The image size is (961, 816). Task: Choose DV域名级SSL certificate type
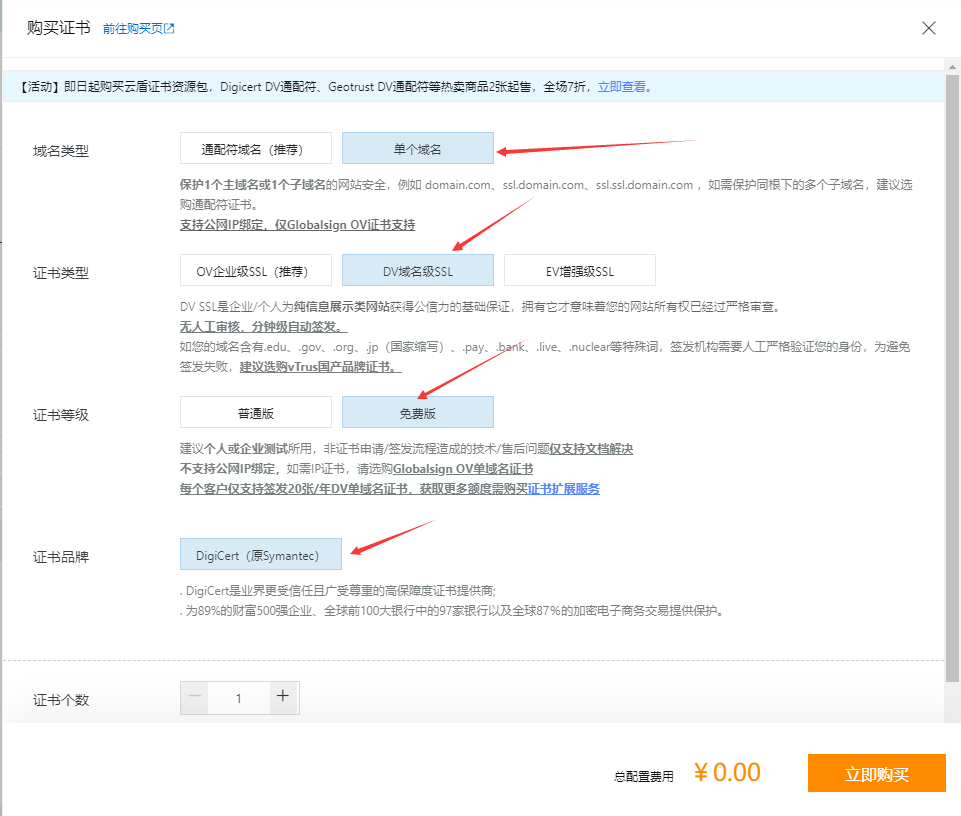[417, 271]
